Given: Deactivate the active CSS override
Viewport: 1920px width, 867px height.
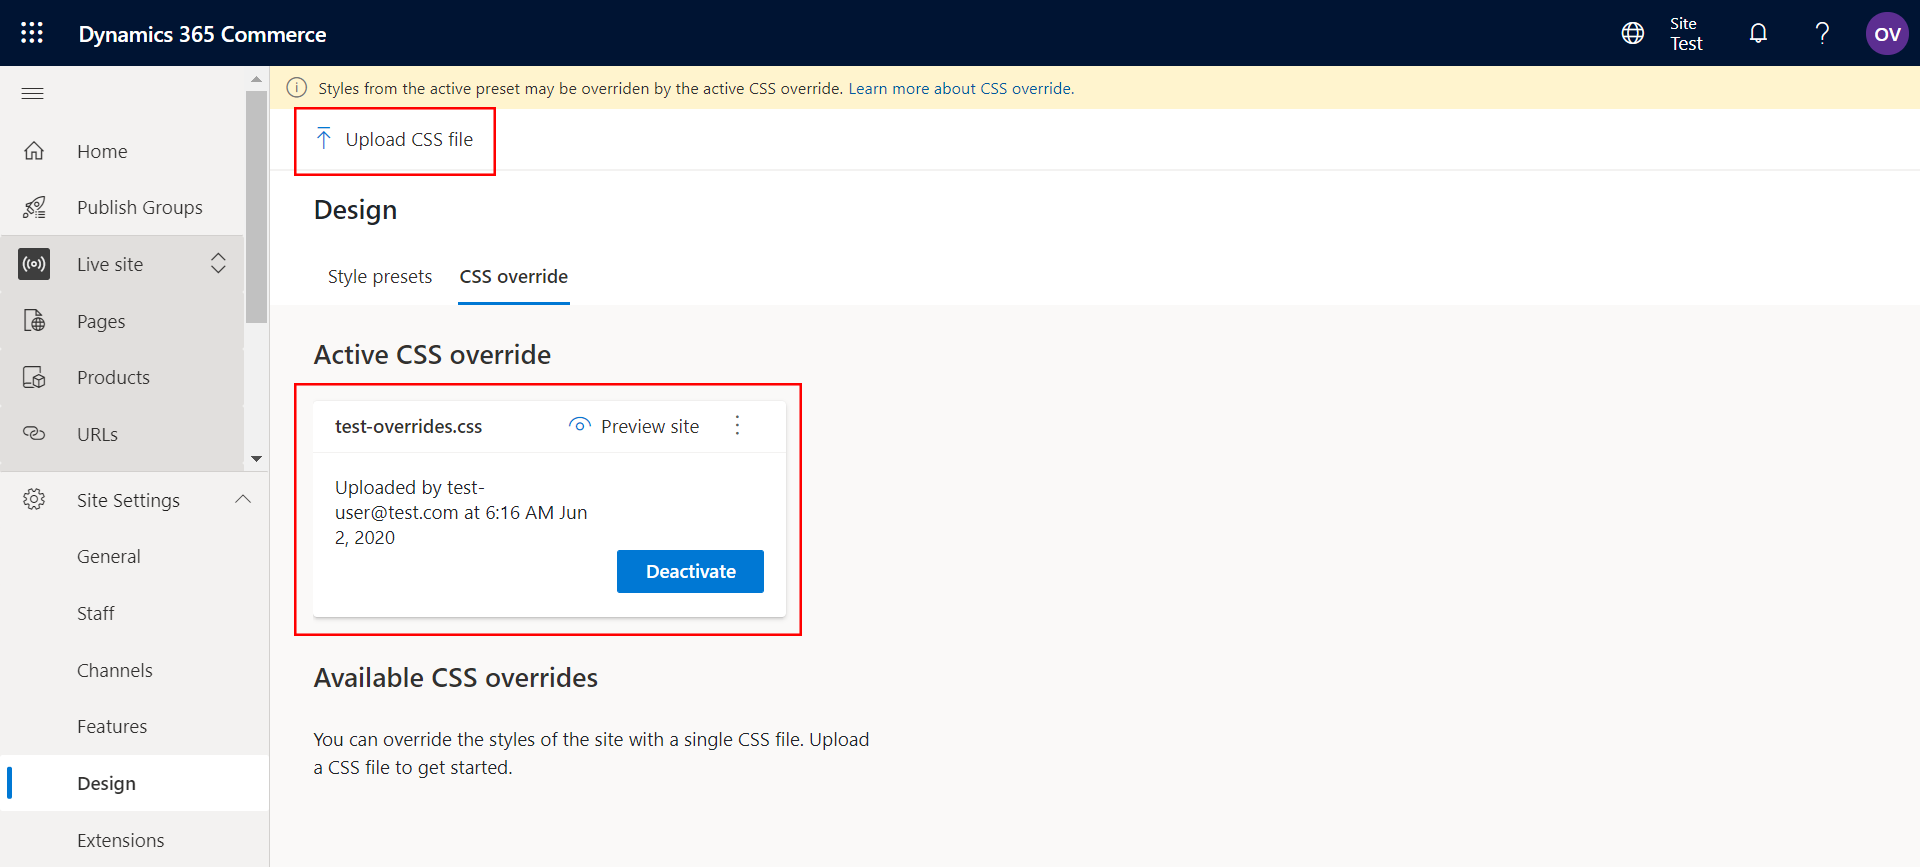Looking at the screenshot, I should [690, 571].
